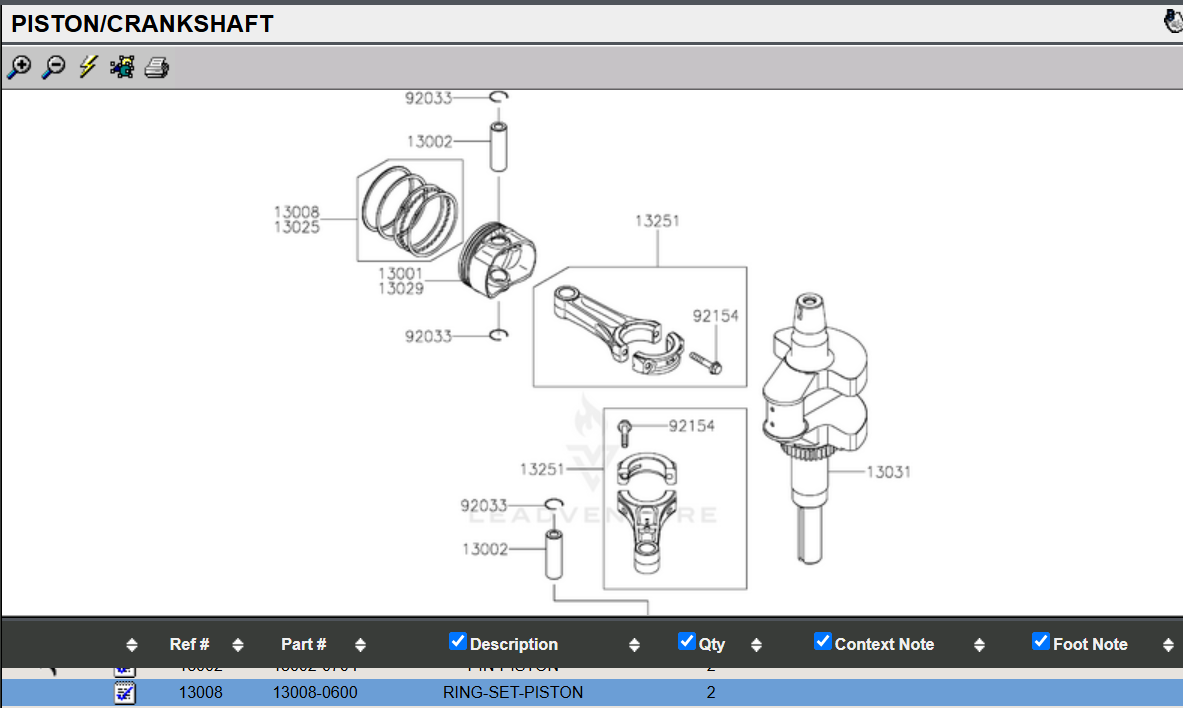The width and height of the screenshot is (1183, 708).
Task: Click the fit-diagram selection icon
Action: (122, 67)
